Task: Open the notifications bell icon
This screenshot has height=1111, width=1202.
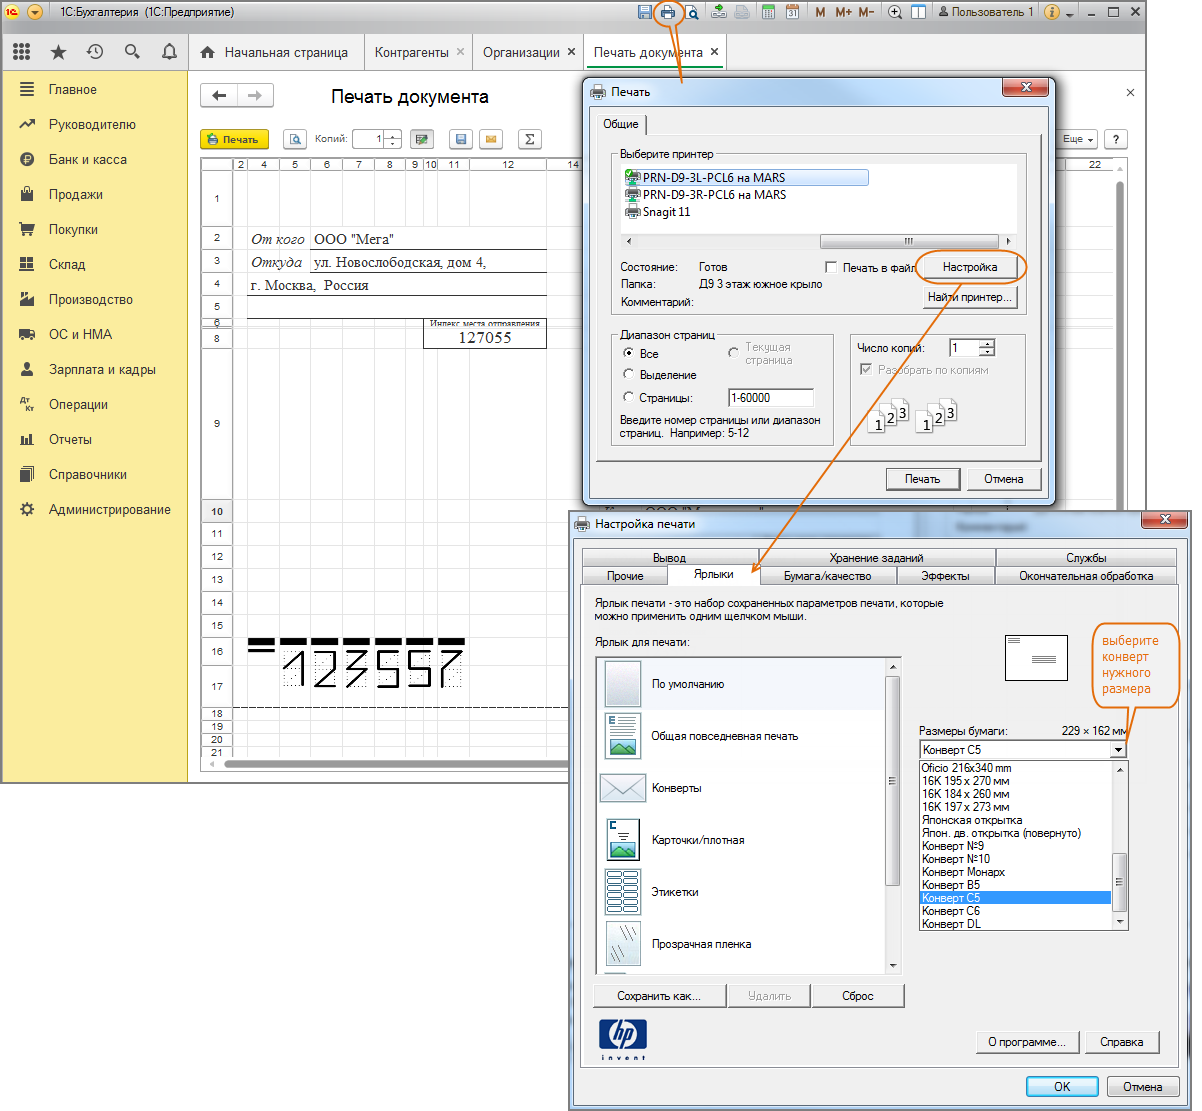Action: pyautogui.click(x=169, y=52)
